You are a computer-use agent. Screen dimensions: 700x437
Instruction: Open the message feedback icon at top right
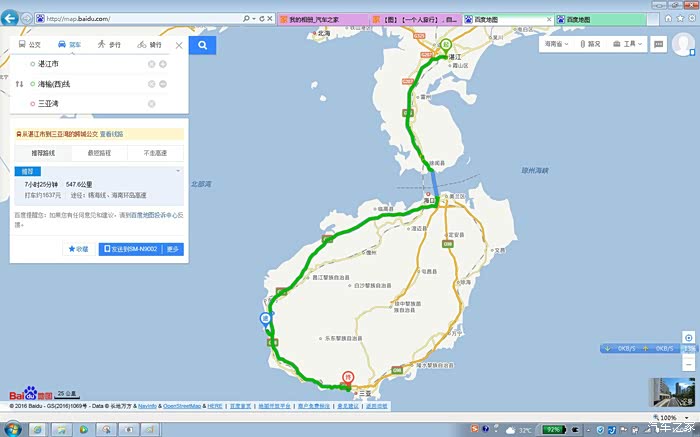pyautogui.click(x=660, y=44)
